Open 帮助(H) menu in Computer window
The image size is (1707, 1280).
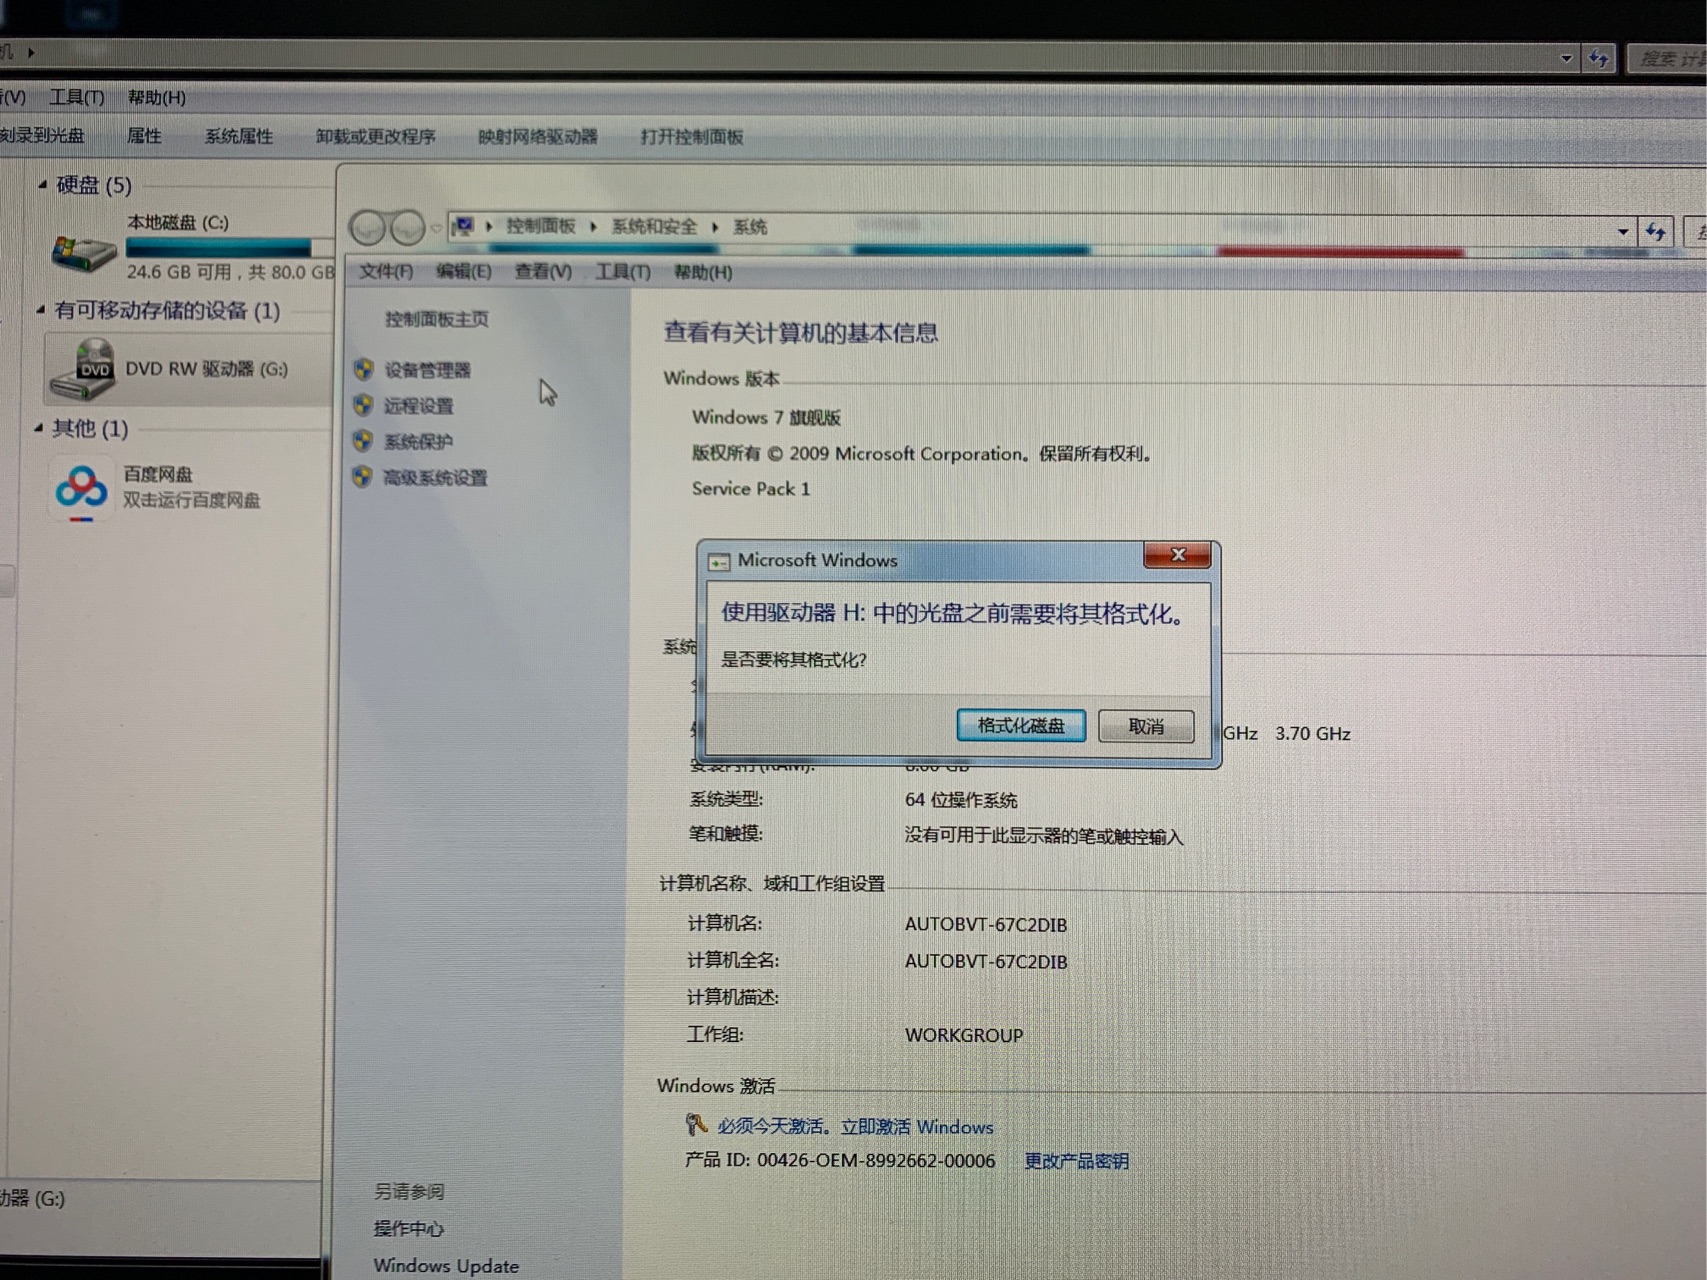(x=156, y=97)
